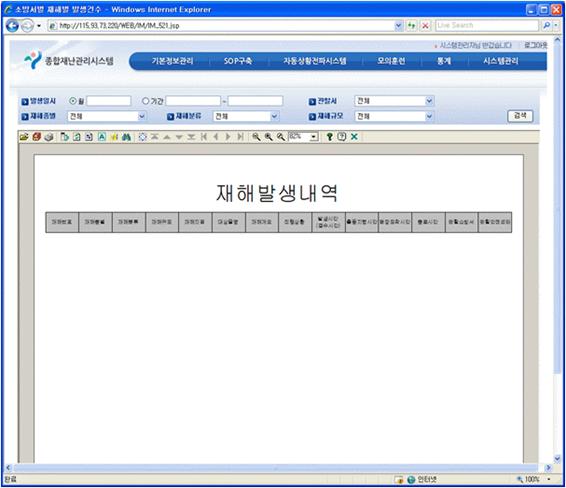This screenshot has width=566, height=488.
Task: Select the 월 (month) radio button
Action: point(73,101)
